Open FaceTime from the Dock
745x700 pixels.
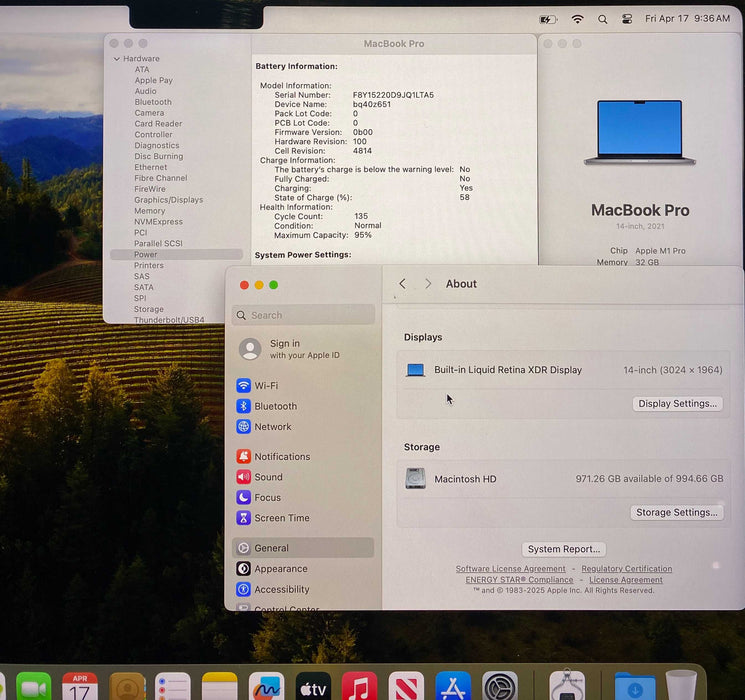pyautogui.click(x=33, y=687)
